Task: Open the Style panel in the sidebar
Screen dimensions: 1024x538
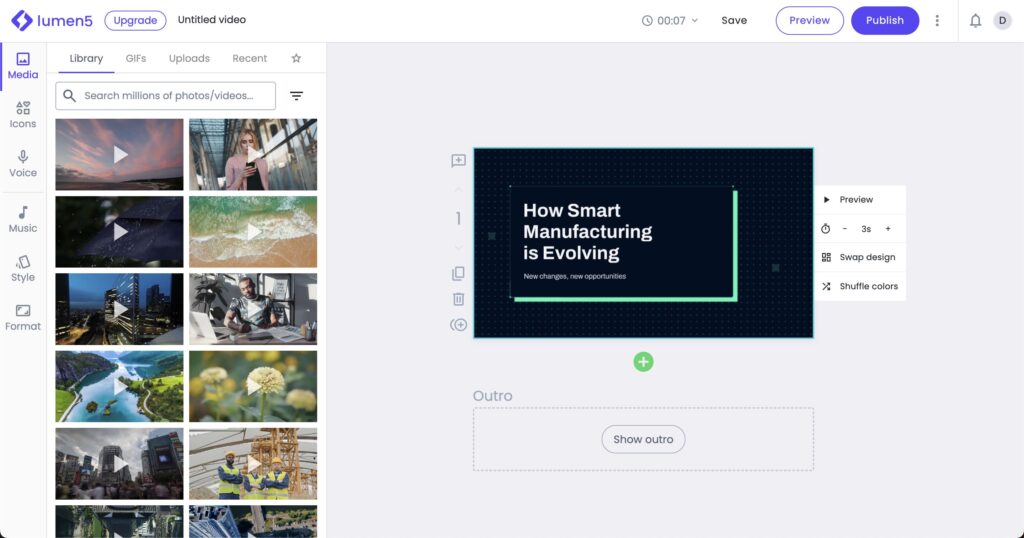Action: pyautogui.click(x=23, y=268)
